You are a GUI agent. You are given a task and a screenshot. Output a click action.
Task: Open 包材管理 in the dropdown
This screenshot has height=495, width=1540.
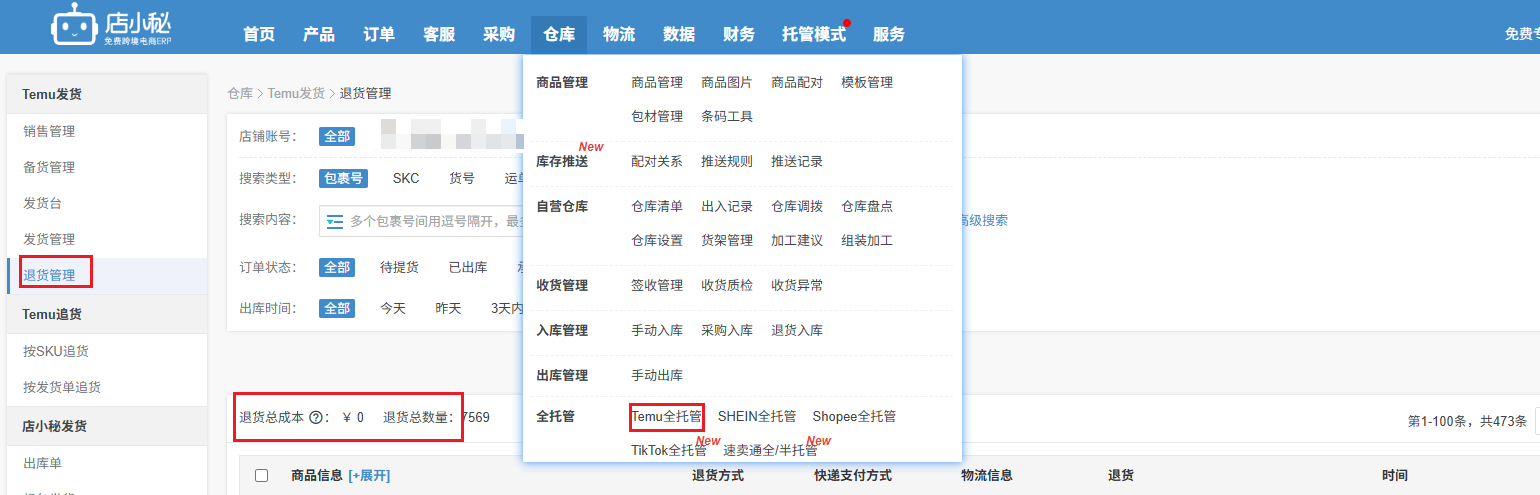coord(657,116)
